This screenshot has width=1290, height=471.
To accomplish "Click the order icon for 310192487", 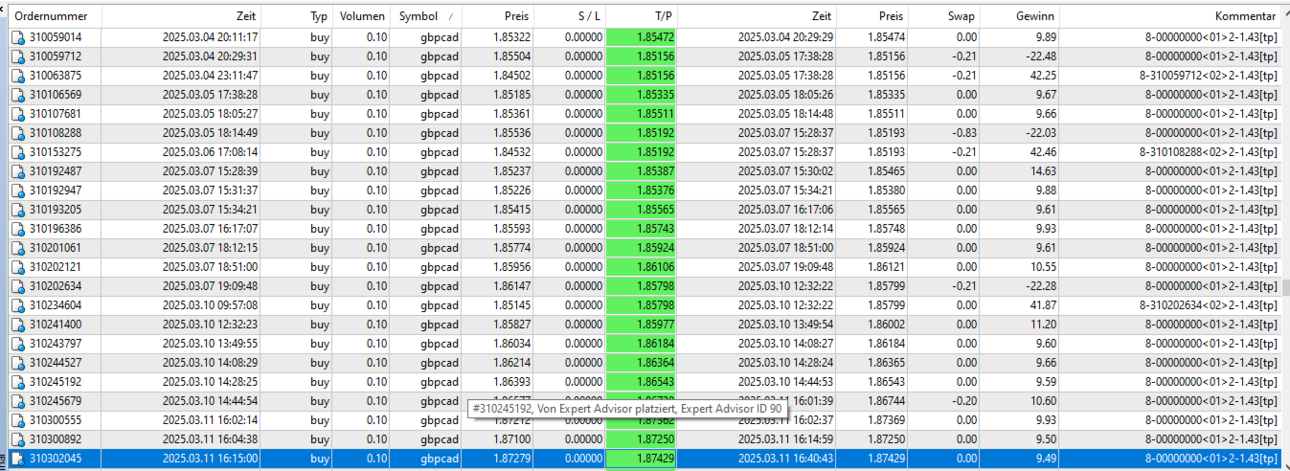I will pyautogui.click(x=18, y=171).
